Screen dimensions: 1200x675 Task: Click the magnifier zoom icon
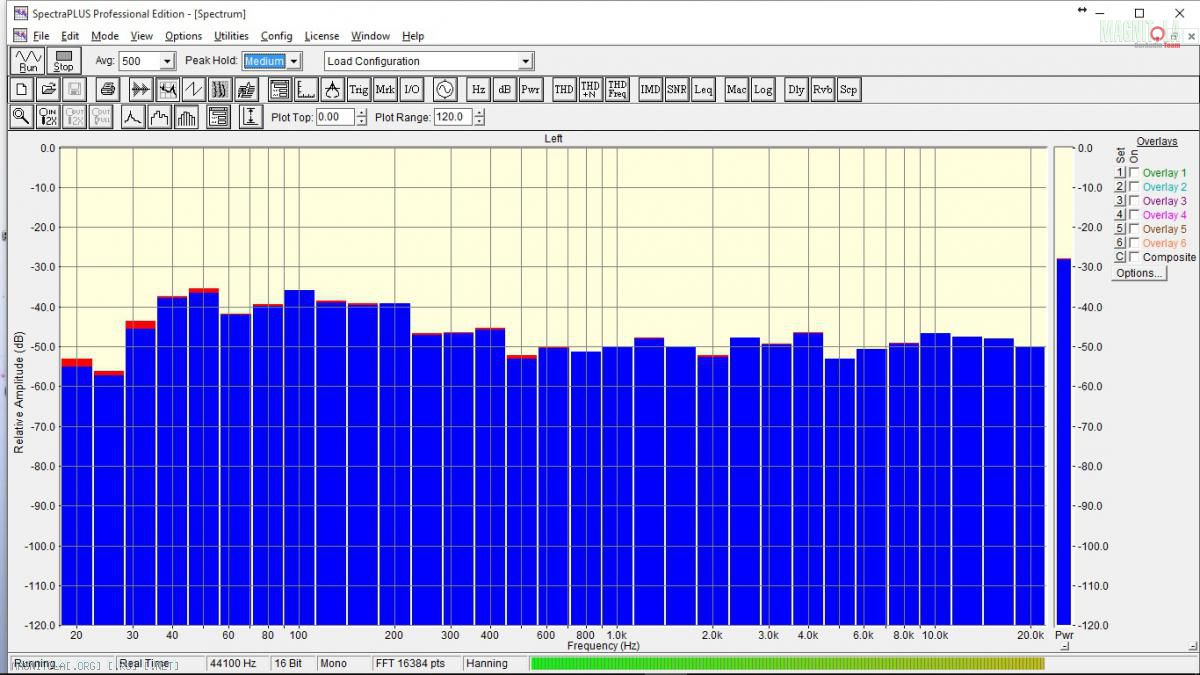click(x=21, y=117)
